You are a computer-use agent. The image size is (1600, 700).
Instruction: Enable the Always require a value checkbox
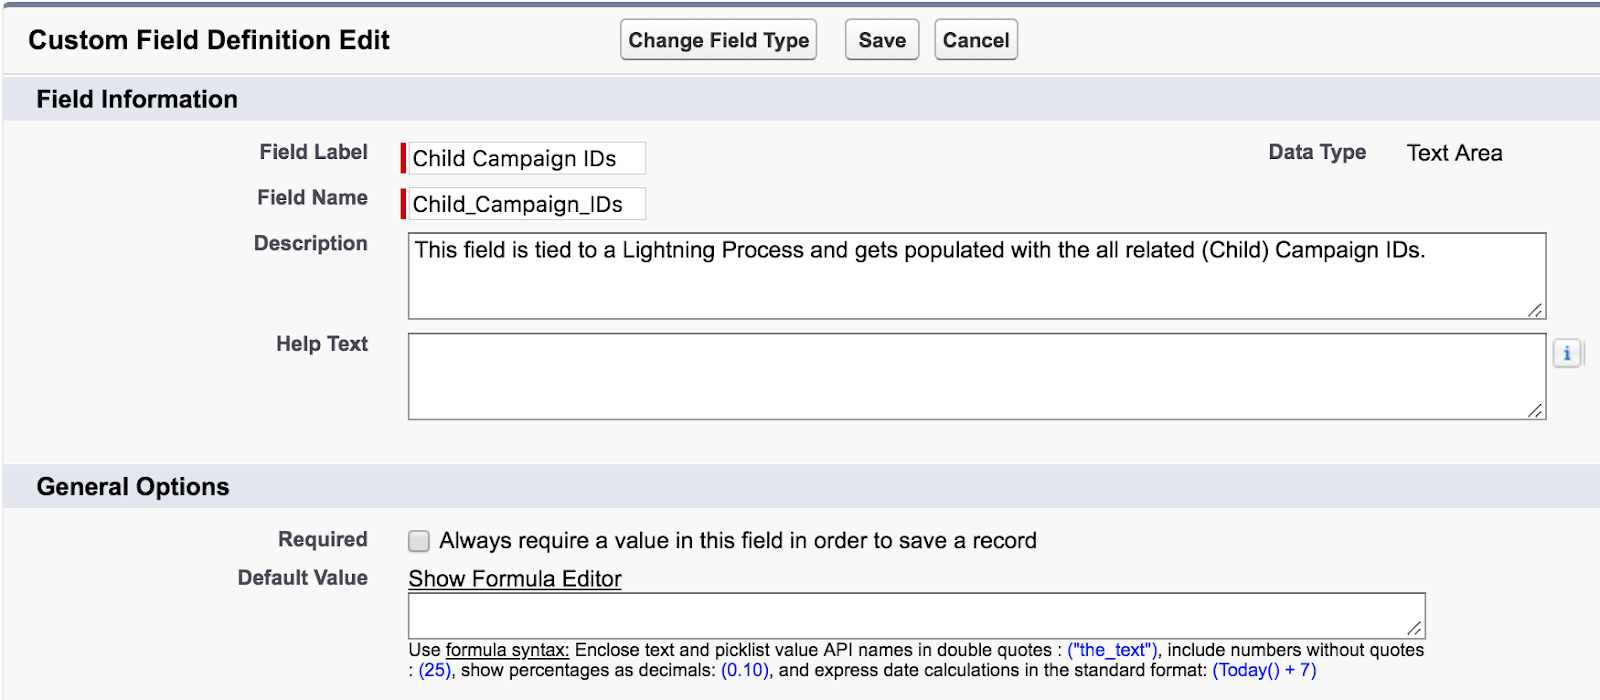419,541
